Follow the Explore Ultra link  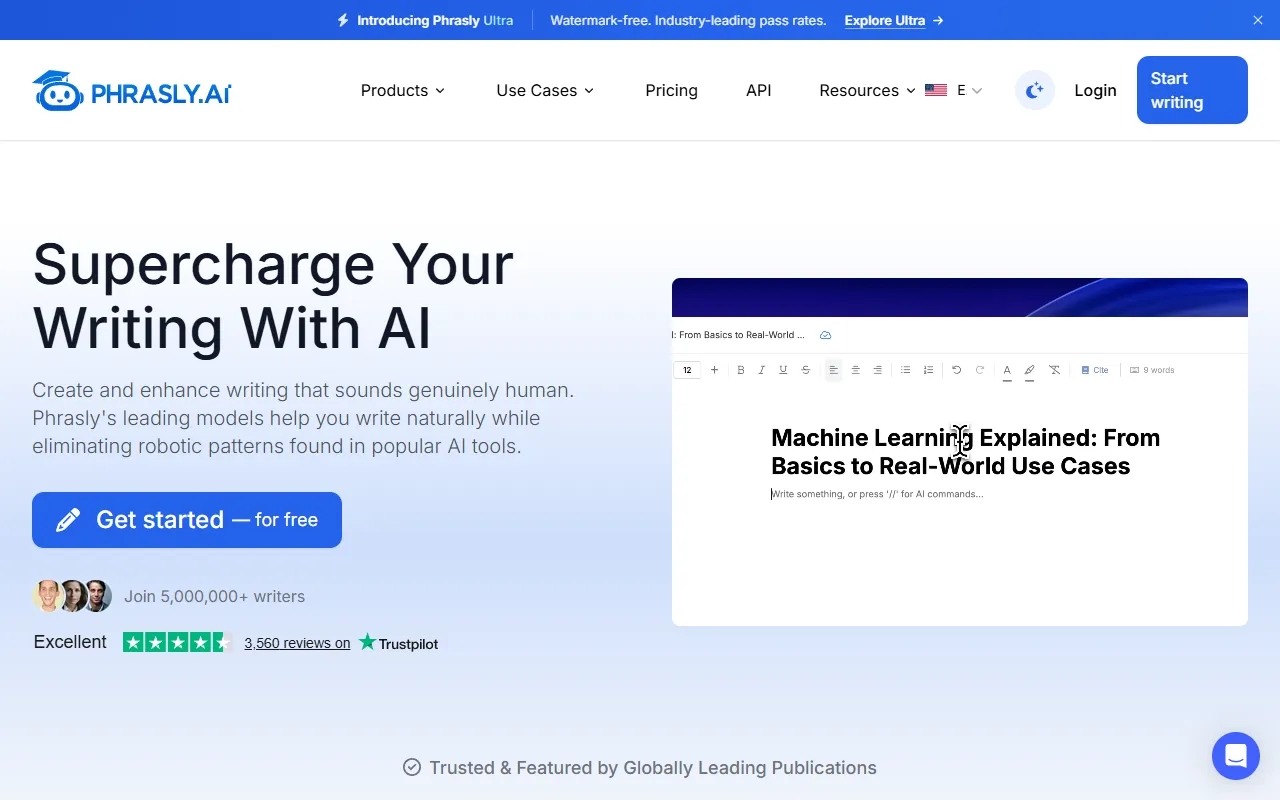pos(894,20)
